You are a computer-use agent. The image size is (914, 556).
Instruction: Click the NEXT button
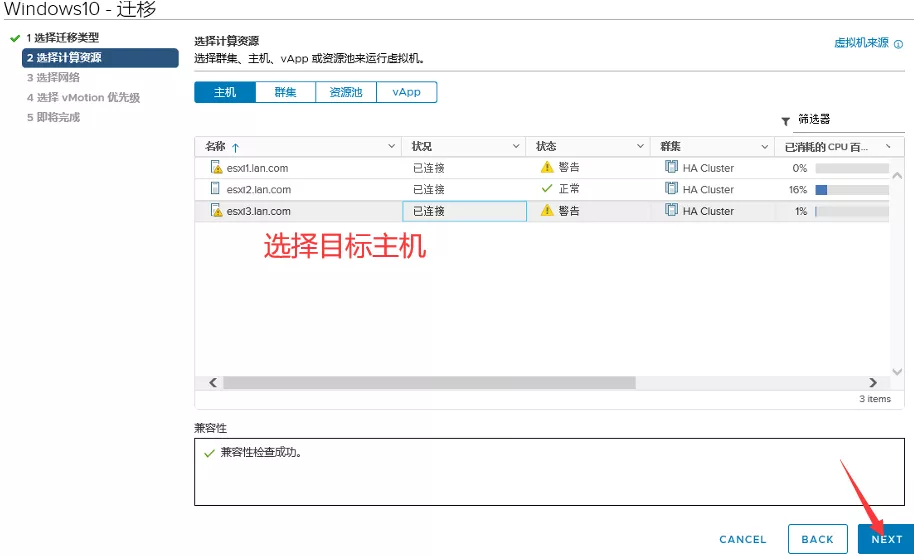[x=886, y=539]
